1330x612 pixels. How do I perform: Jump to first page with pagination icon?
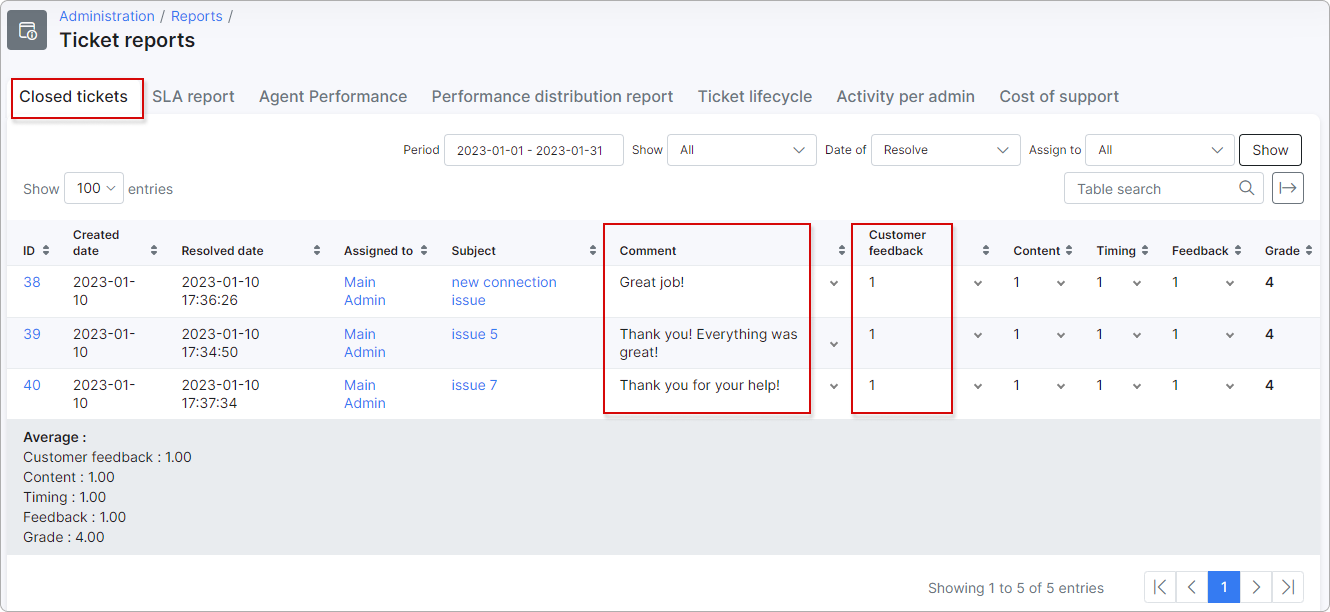(x=1159, y=587)
